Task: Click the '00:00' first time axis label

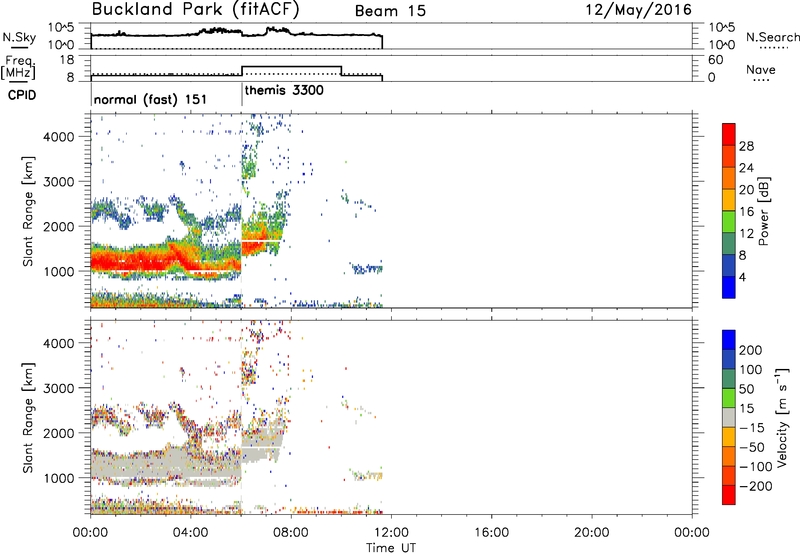Action: click(x=91, y=533)
